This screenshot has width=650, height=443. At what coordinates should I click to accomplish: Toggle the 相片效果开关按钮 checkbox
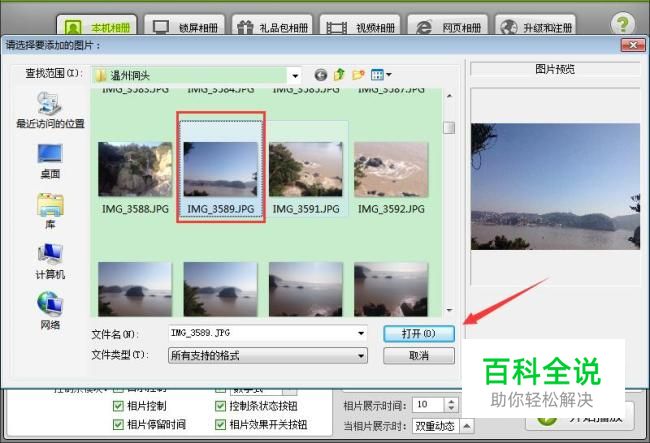[x=220, y=424]
